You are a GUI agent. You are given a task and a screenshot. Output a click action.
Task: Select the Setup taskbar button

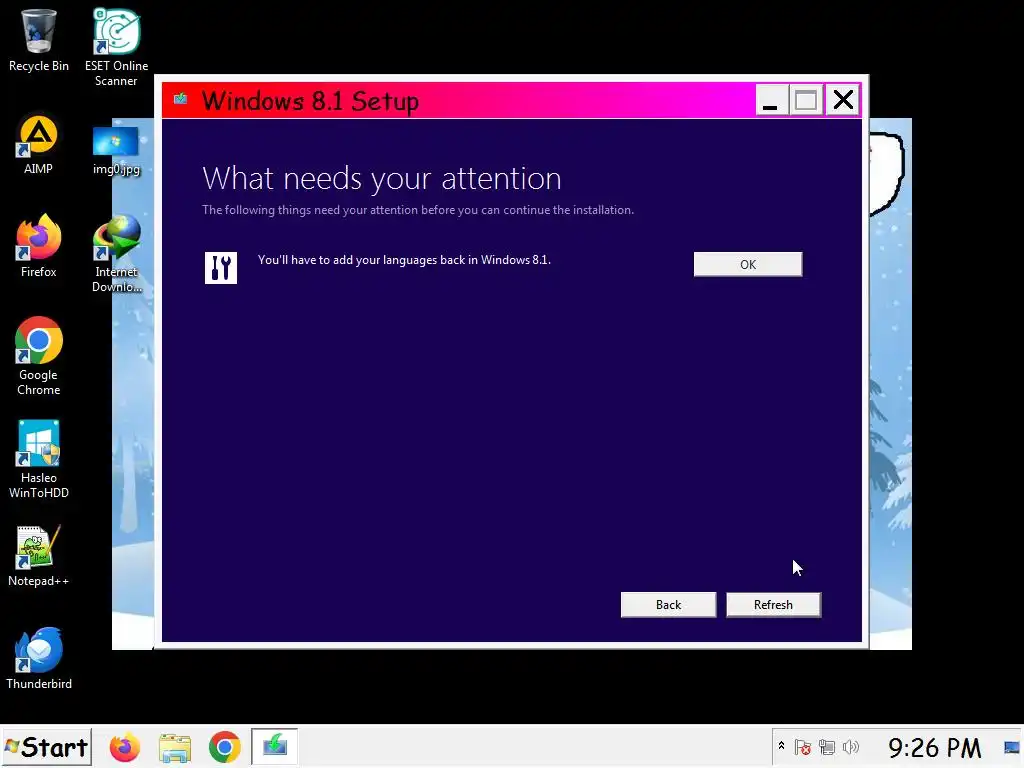[x=274, y=746]
